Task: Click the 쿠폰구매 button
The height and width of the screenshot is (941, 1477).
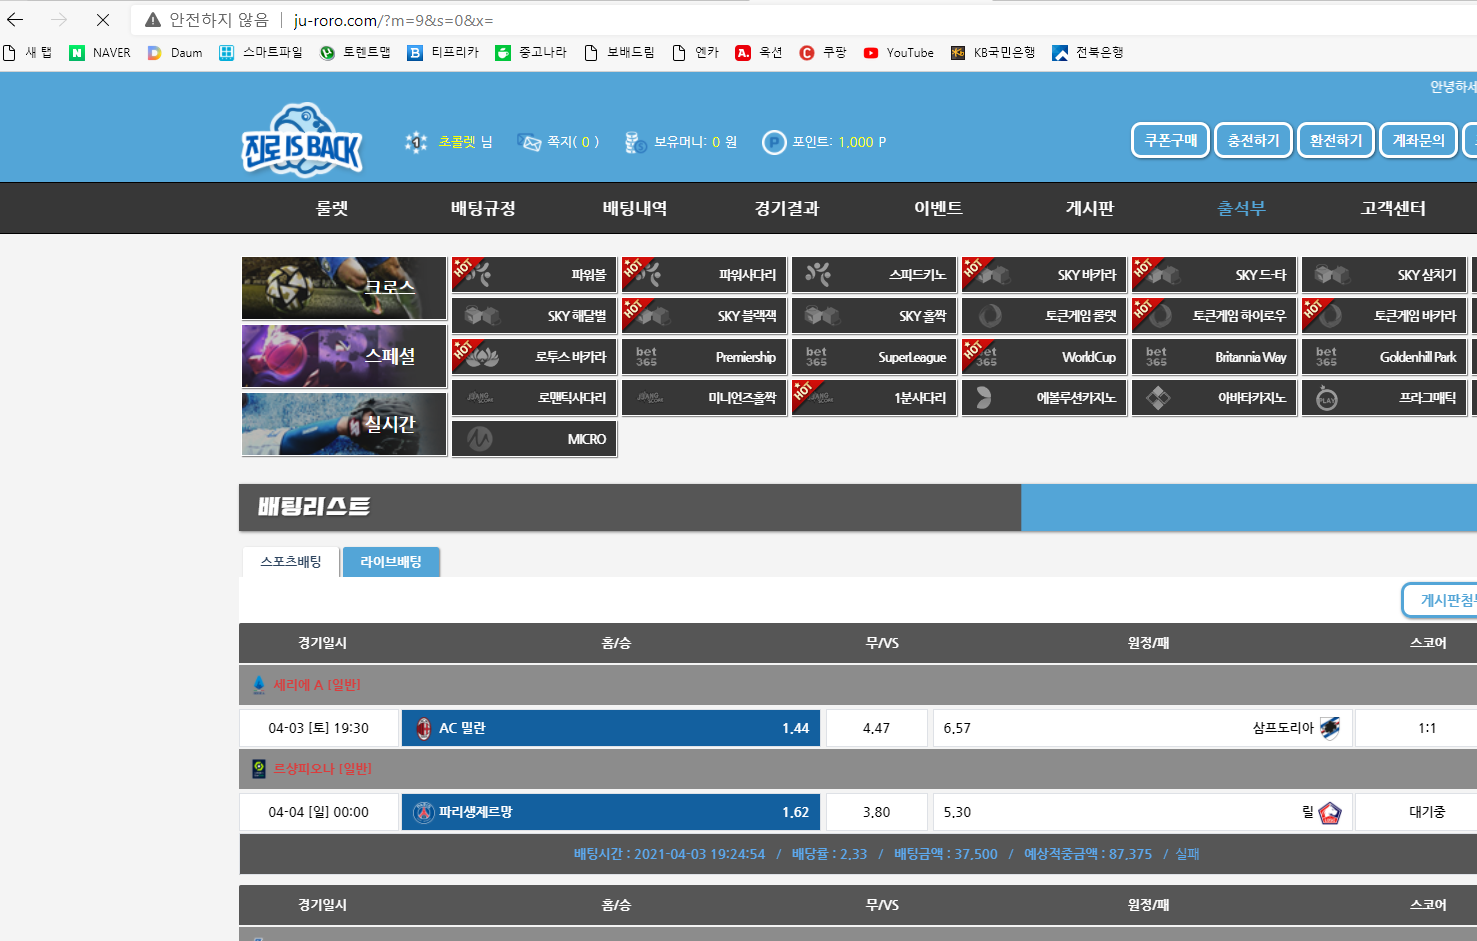Action: pos(1170,141)
